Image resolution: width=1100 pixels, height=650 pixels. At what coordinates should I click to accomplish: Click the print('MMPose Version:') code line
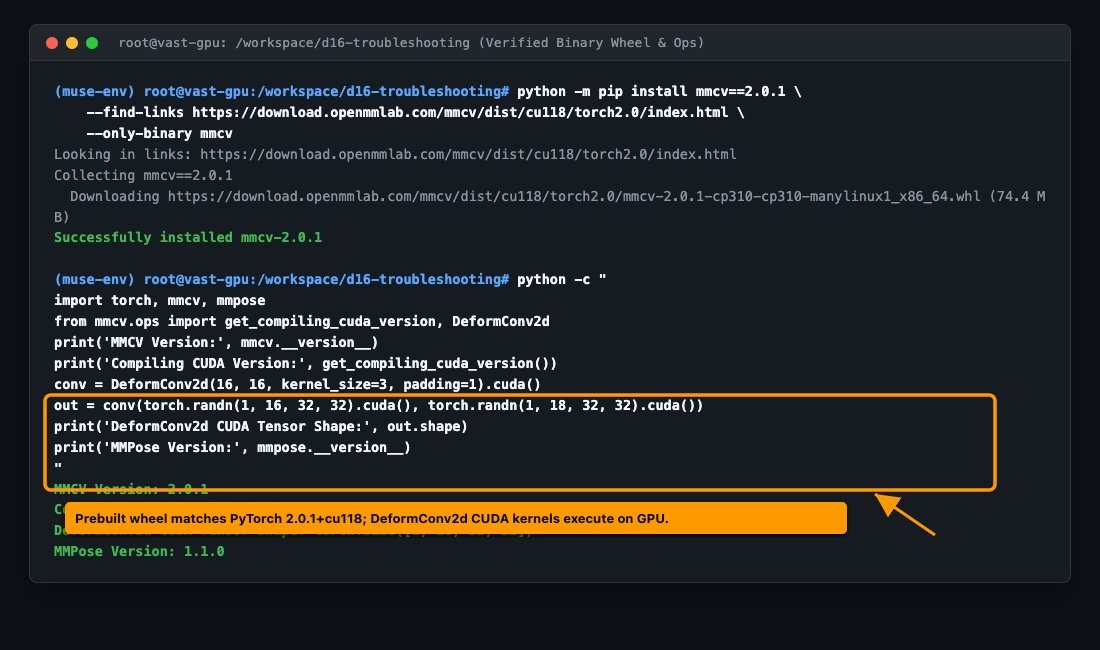point(232,447)
